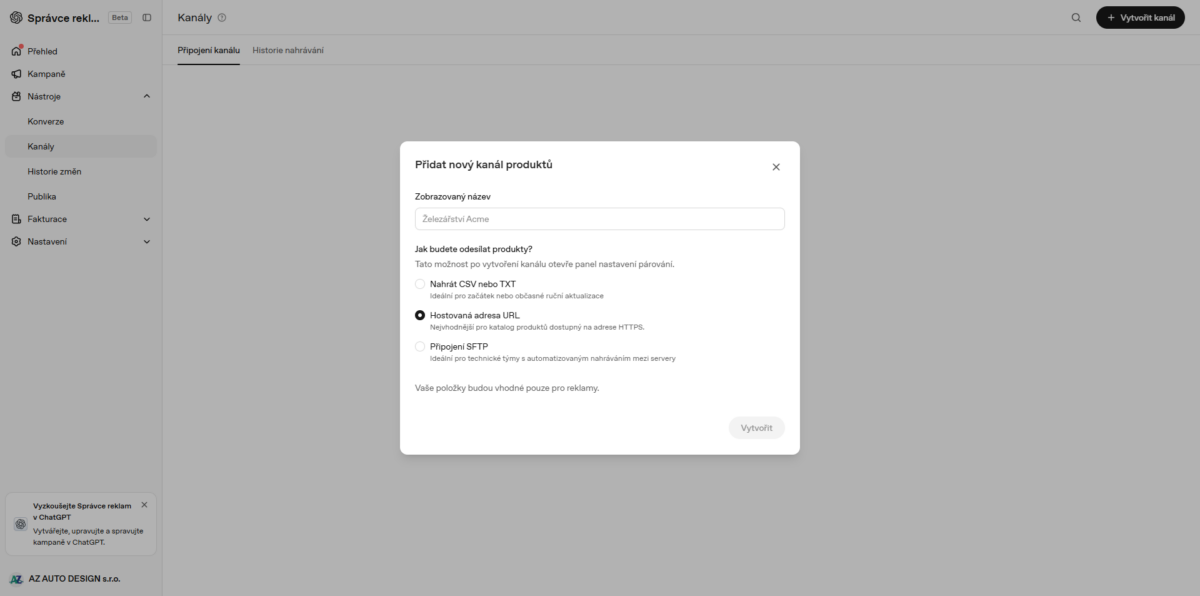The height and width of the screenshot is (596, 1200).
Task: Open Historie změn in sidebar
Action: [80, 171]
